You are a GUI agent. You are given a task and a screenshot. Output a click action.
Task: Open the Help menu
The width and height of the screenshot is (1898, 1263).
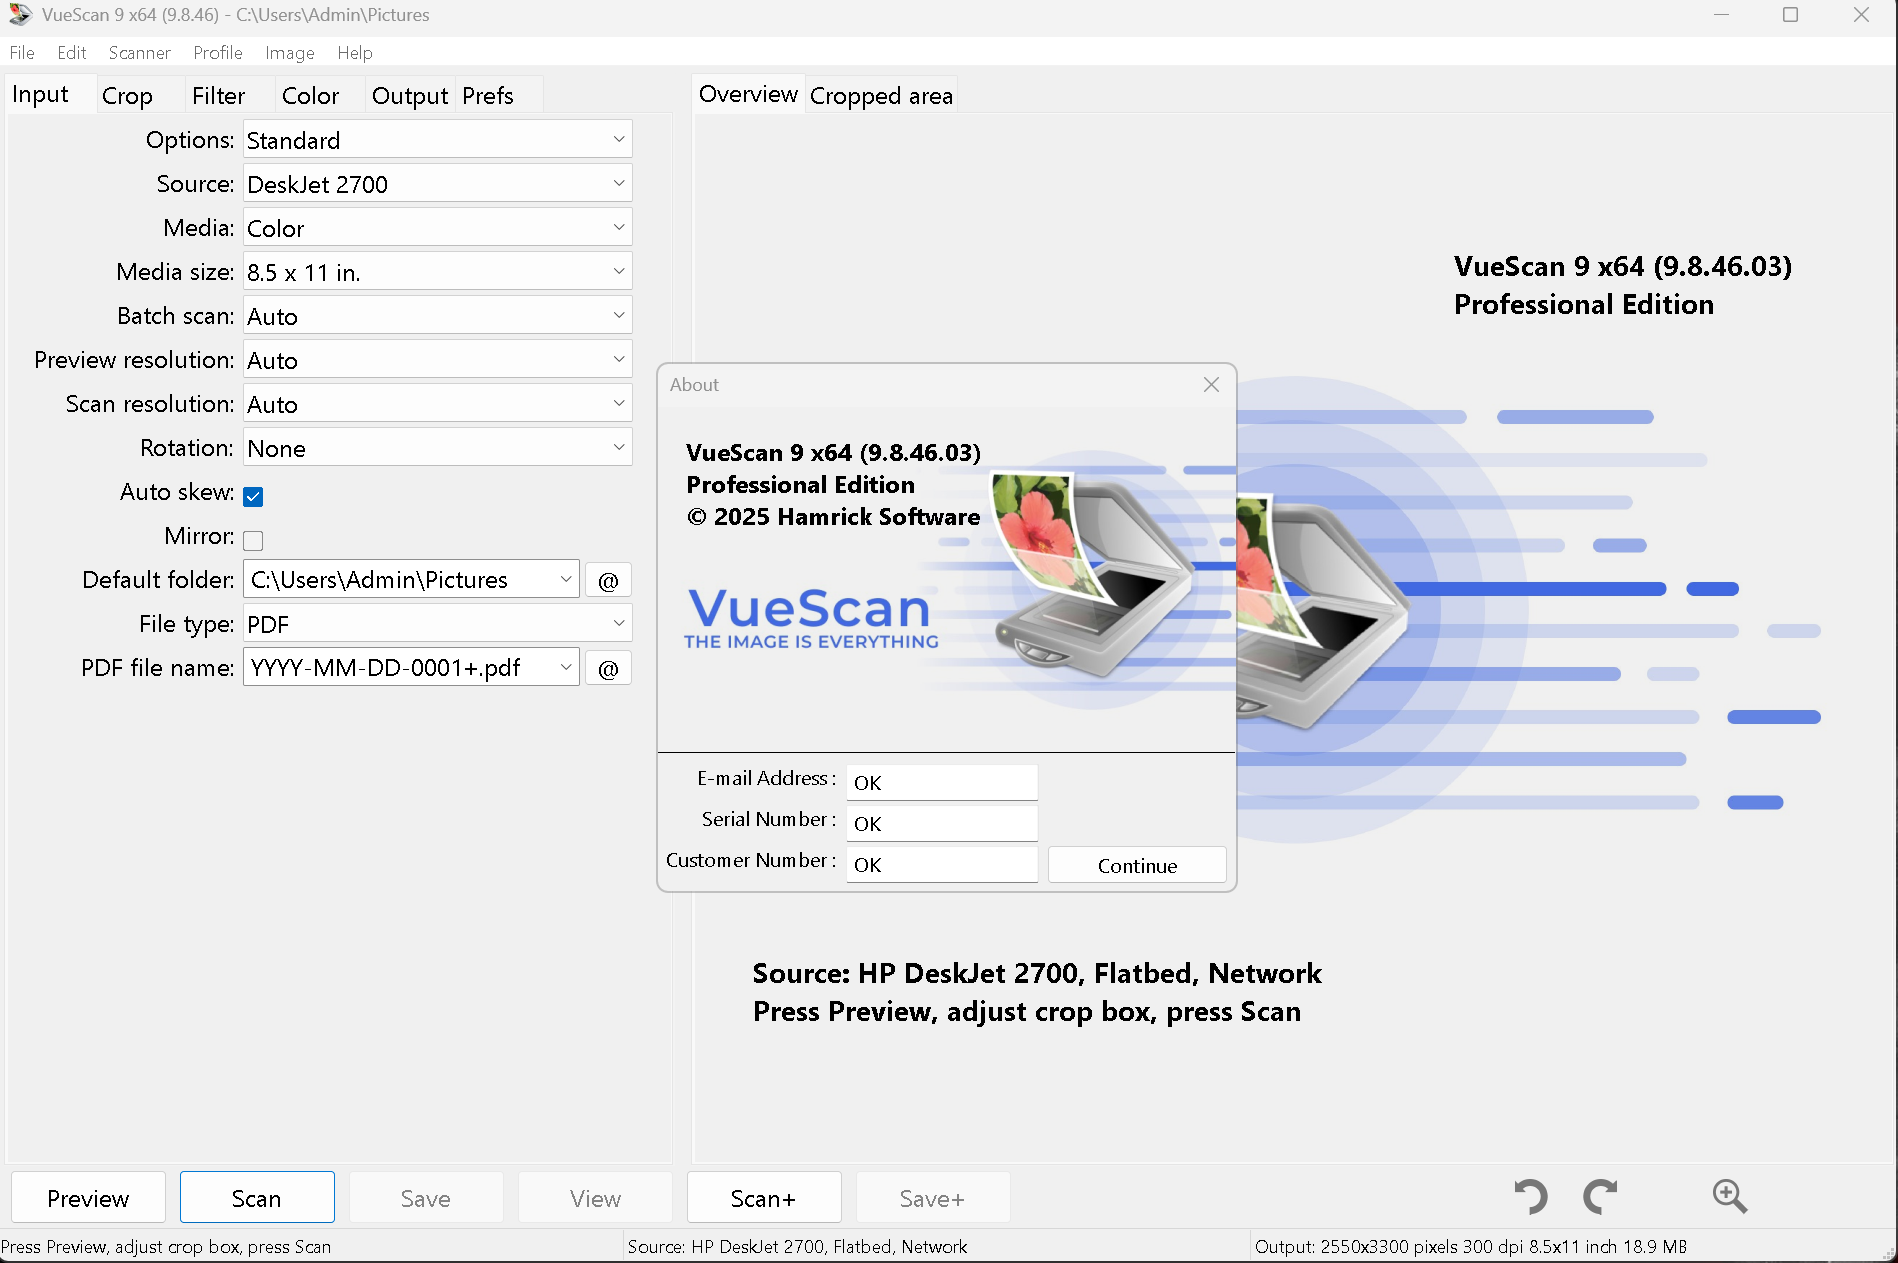354,53
